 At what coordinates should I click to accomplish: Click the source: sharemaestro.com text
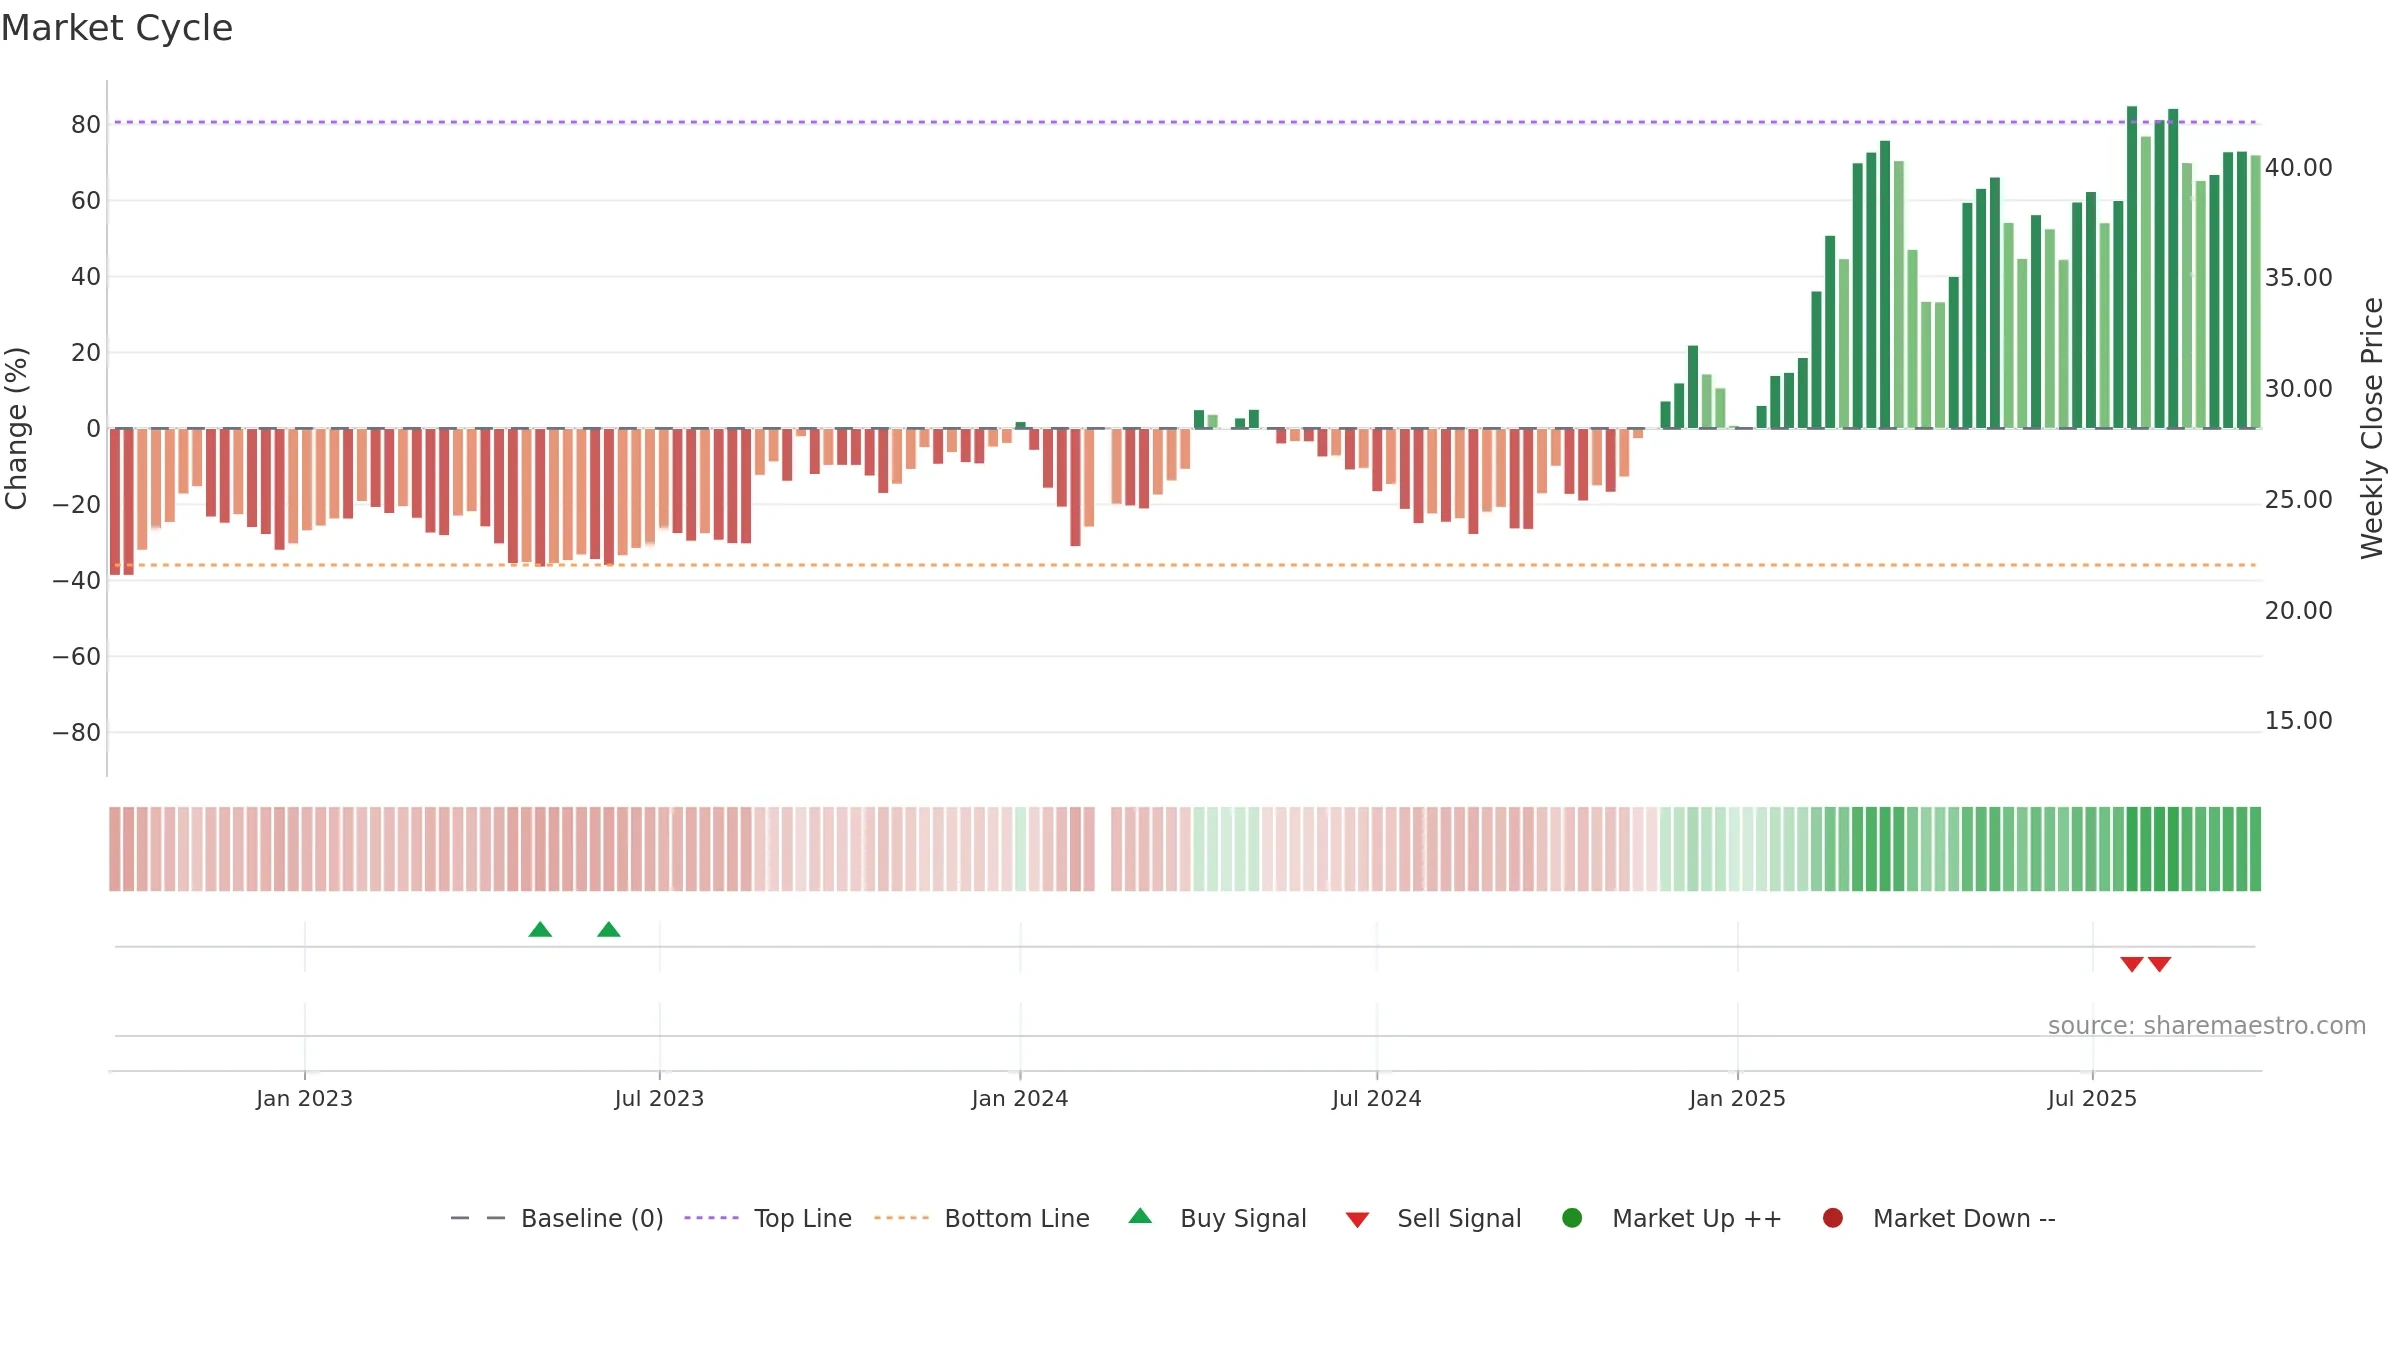point(2207,1026)
